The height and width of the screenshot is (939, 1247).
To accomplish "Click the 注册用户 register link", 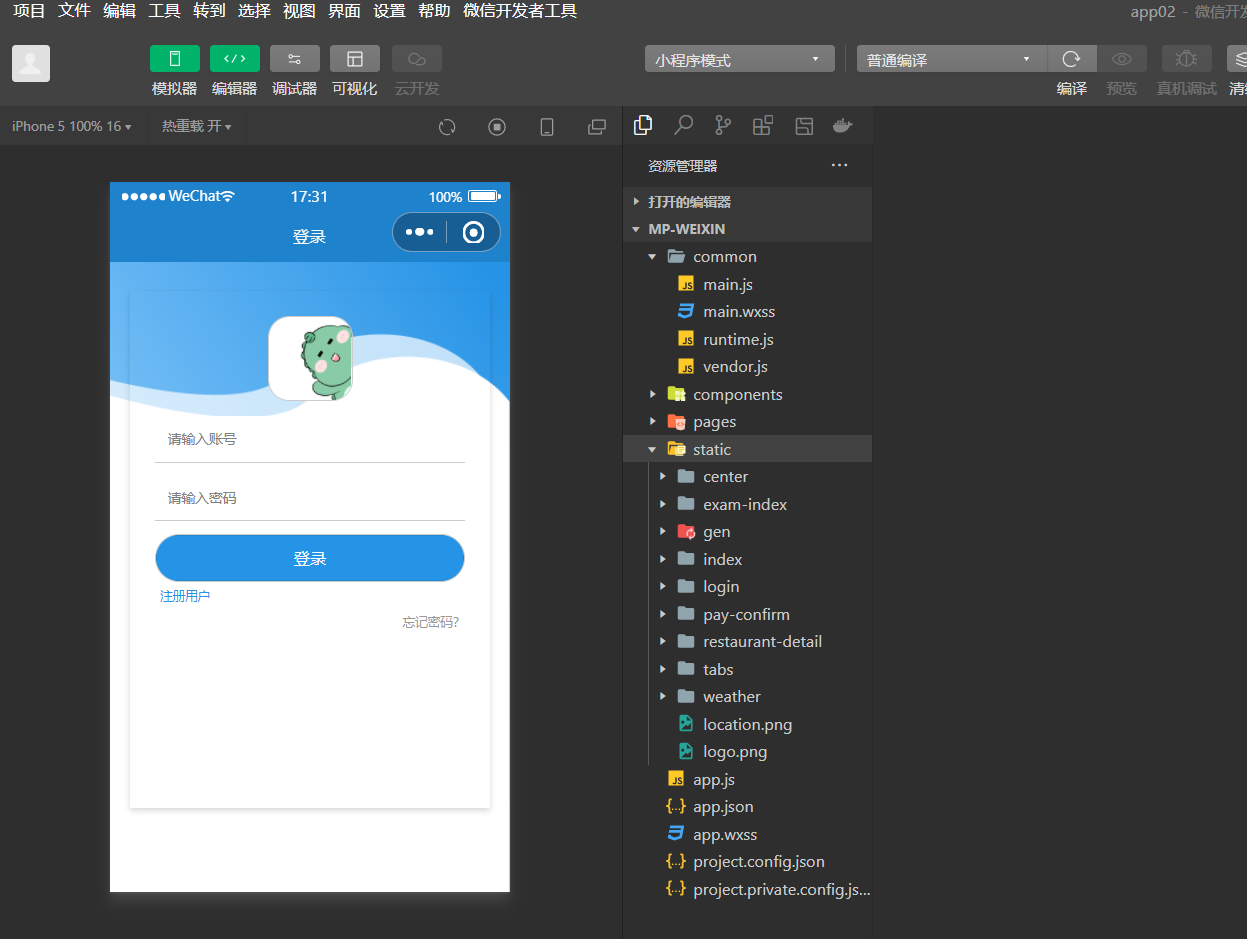I will pos(185,596).
